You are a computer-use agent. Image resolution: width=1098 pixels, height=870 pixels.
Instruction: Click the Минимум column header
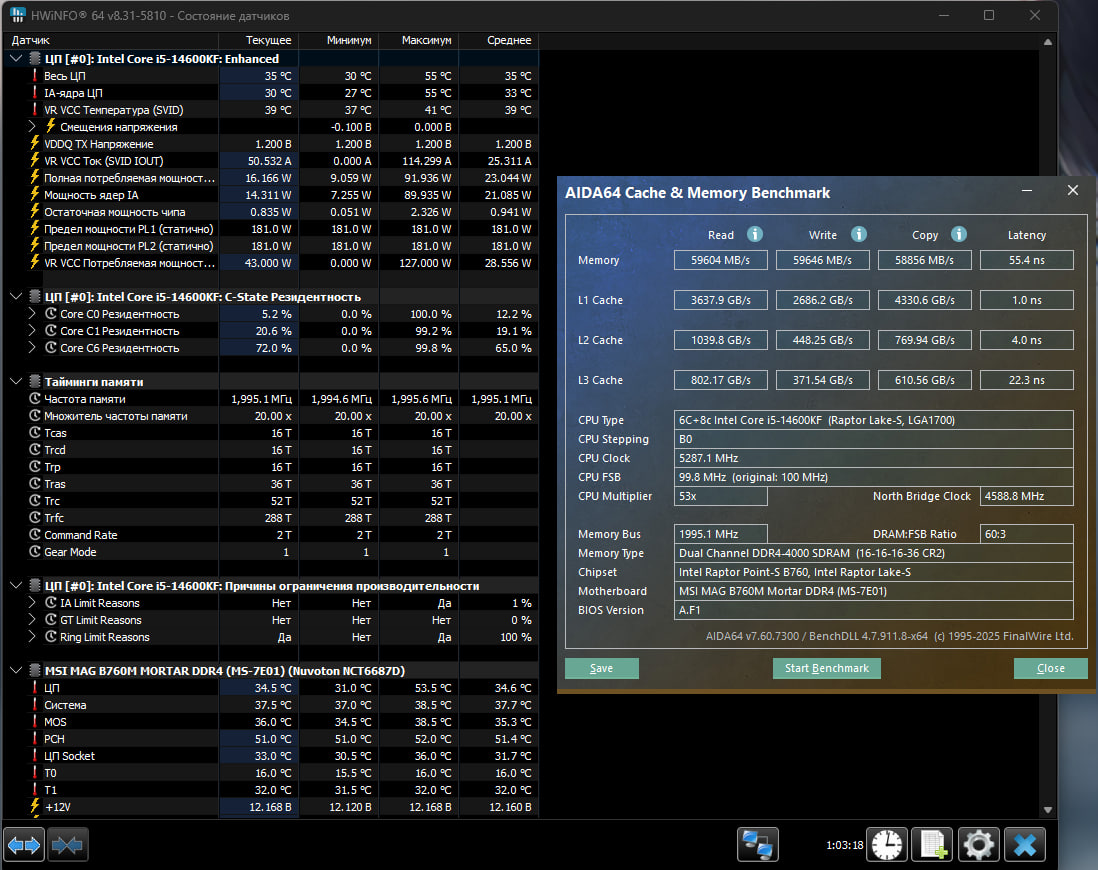coord(340,40)
